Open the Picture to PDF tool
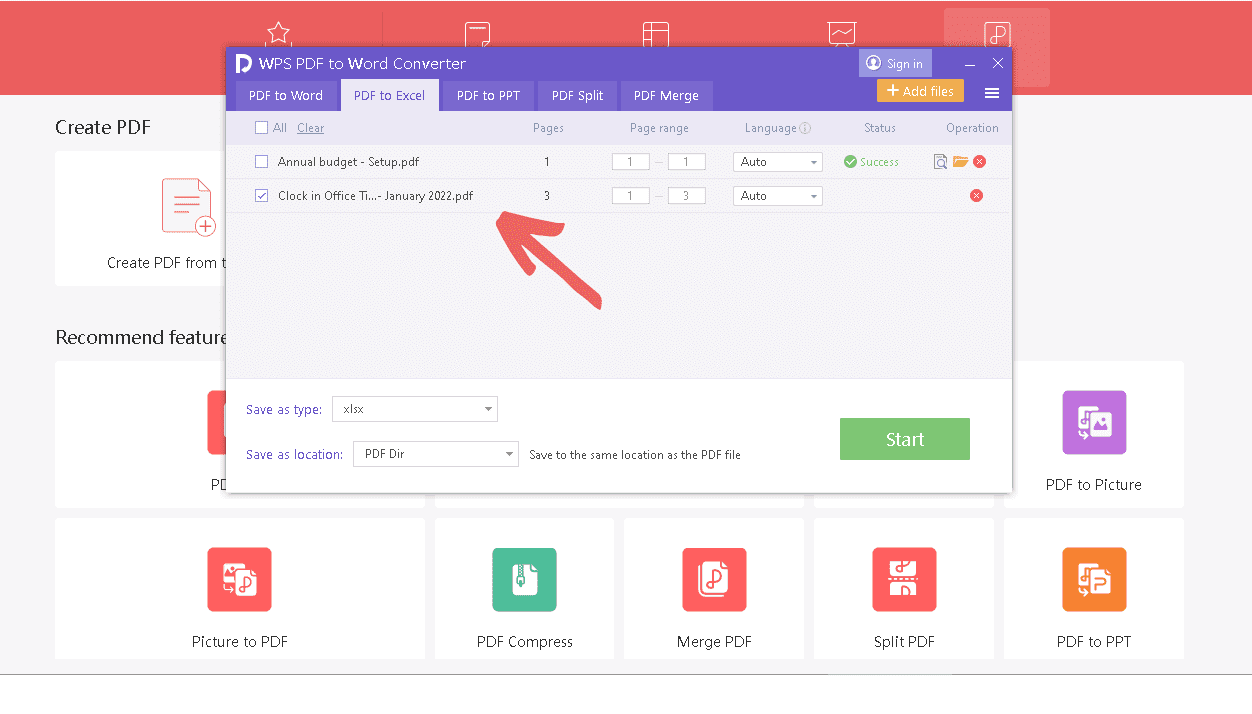 (239, 579)
